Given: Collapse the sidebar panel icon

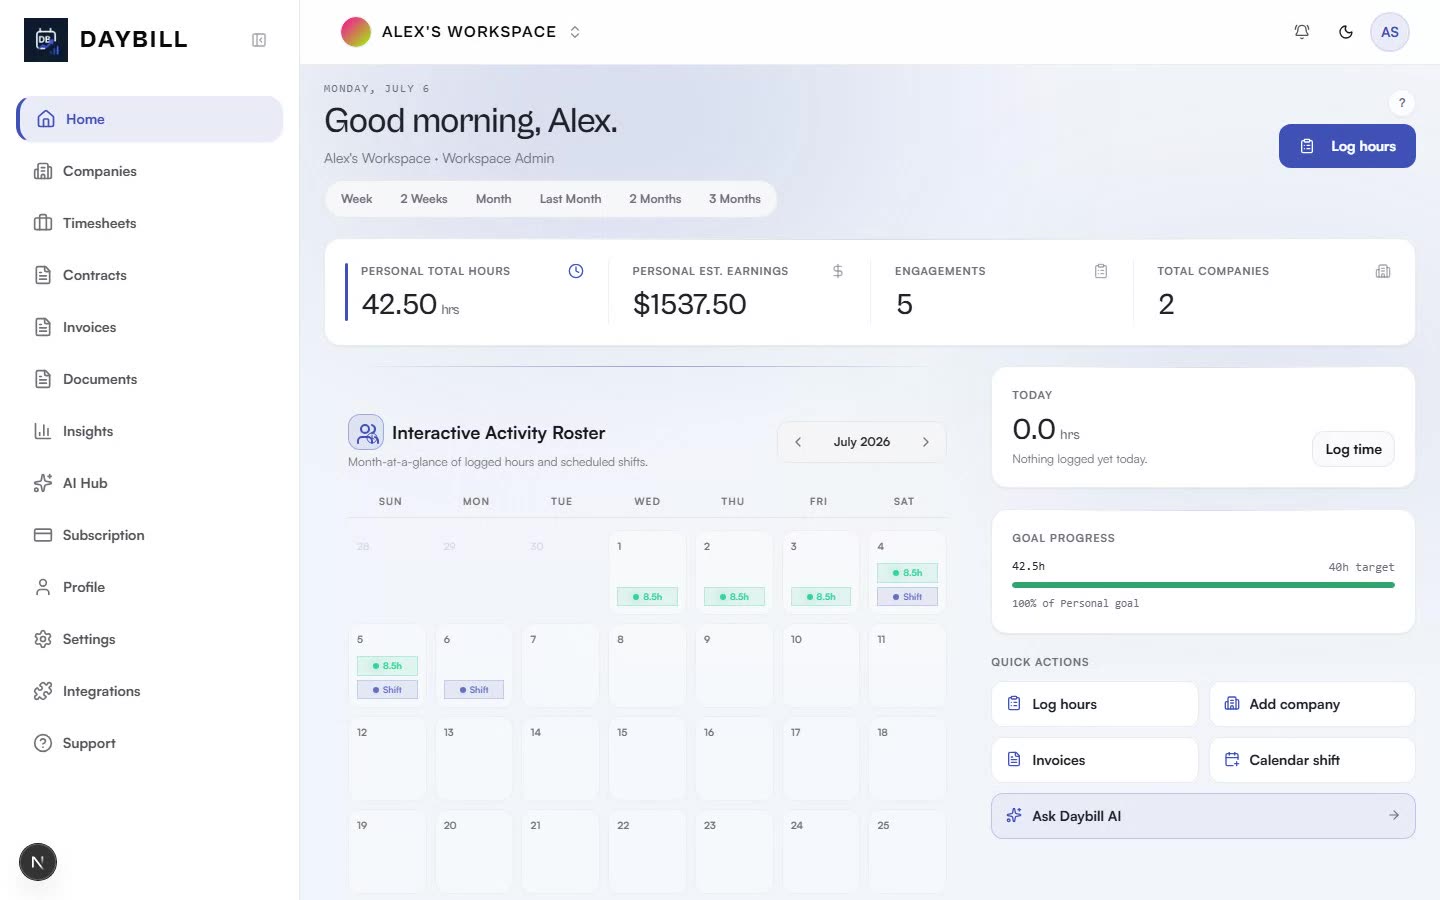Looking at the screenshot, I should coord(259,40).
